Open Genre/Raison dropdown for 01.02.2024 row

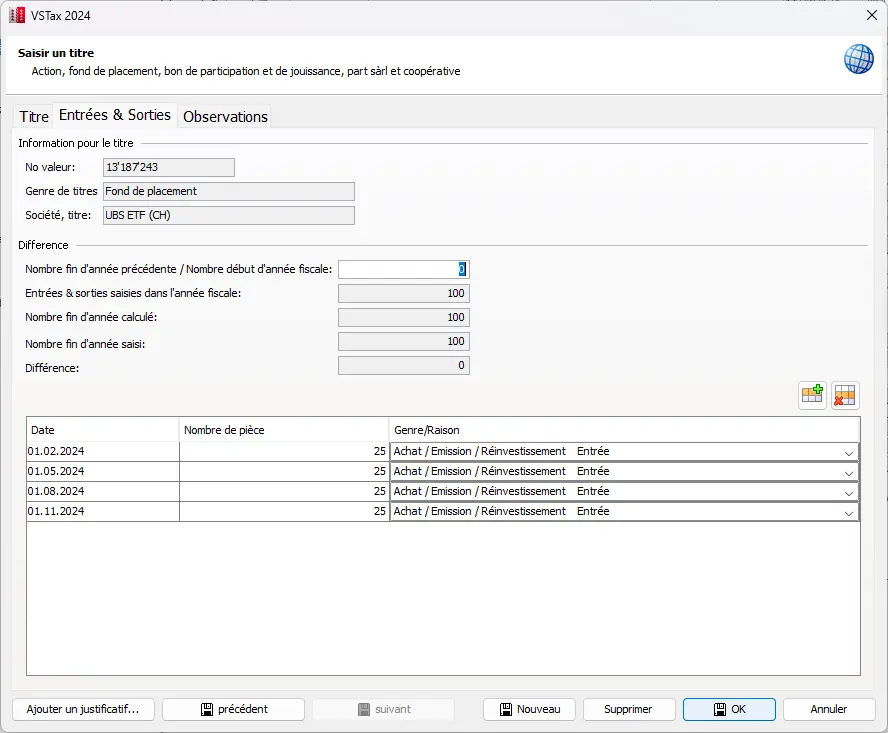[848, 452]
